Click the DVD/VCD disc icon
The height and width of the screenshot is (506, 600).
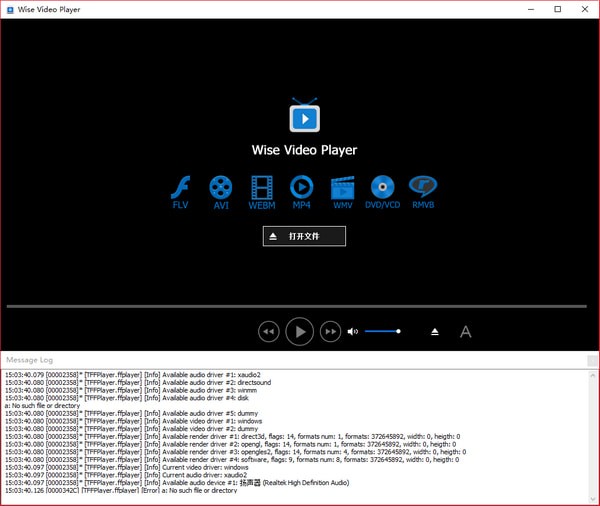click(382, 188)
